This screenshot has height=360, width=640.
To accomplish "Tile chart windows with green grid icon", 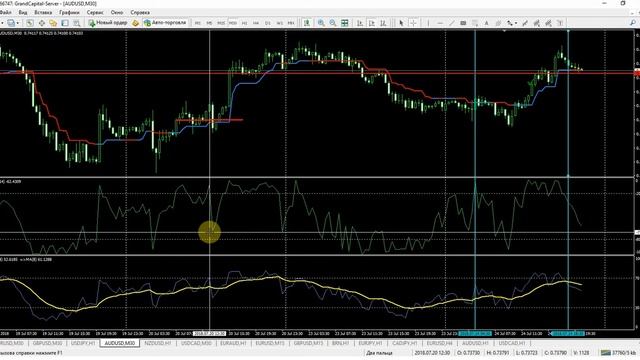I will (344, 23).
